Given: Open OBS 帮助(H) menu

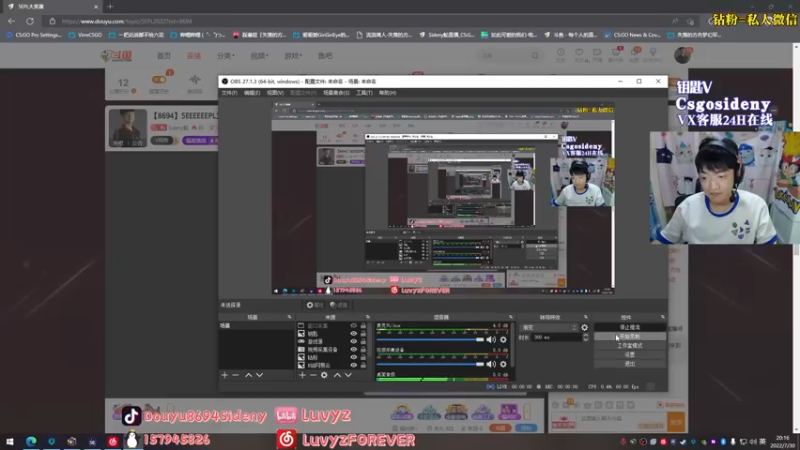Looking at the screenshot, I should tap(387, 93).
